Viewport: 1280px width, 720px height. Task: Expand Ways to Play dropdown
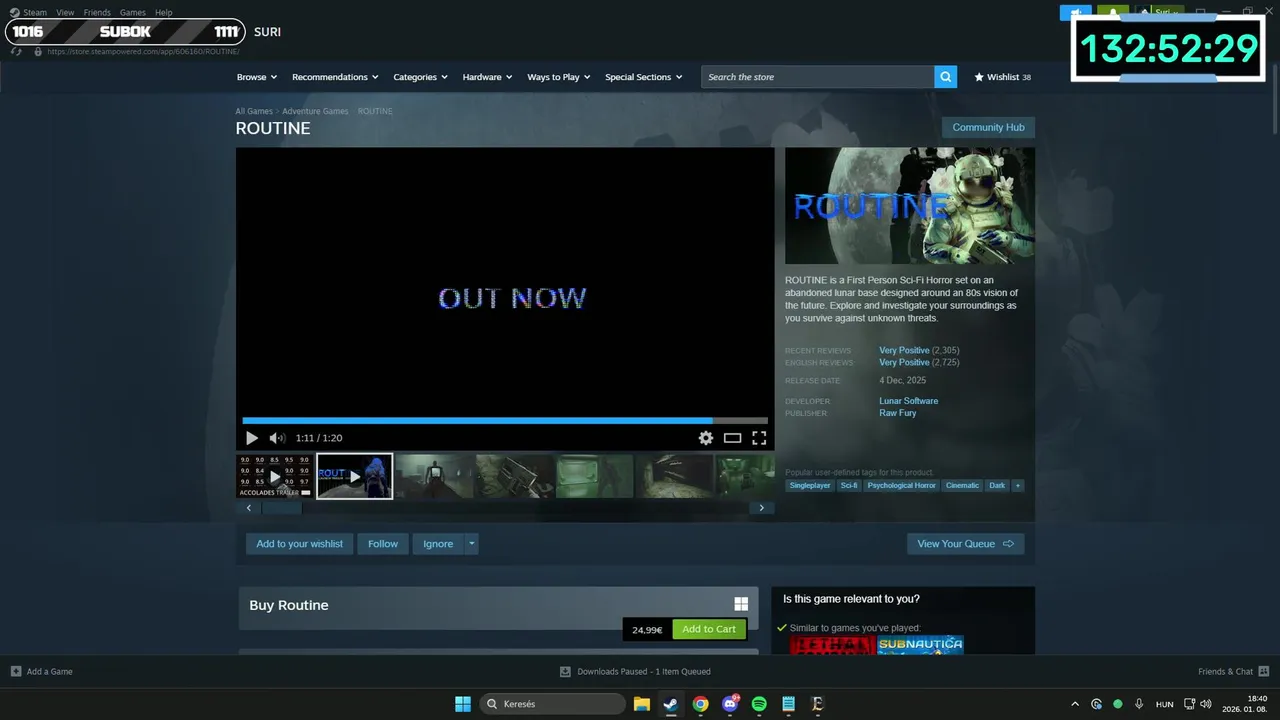(559, 77)
